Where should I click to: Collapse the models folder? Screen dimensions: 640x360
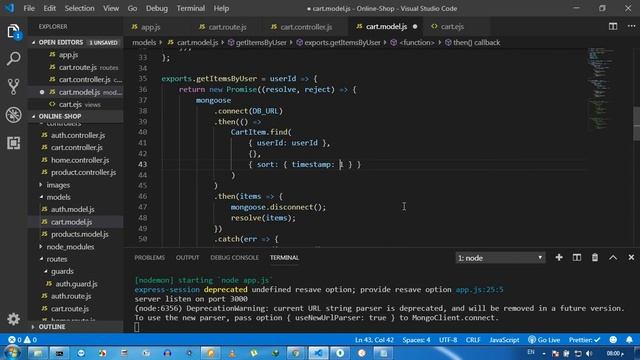click(58, 197)
